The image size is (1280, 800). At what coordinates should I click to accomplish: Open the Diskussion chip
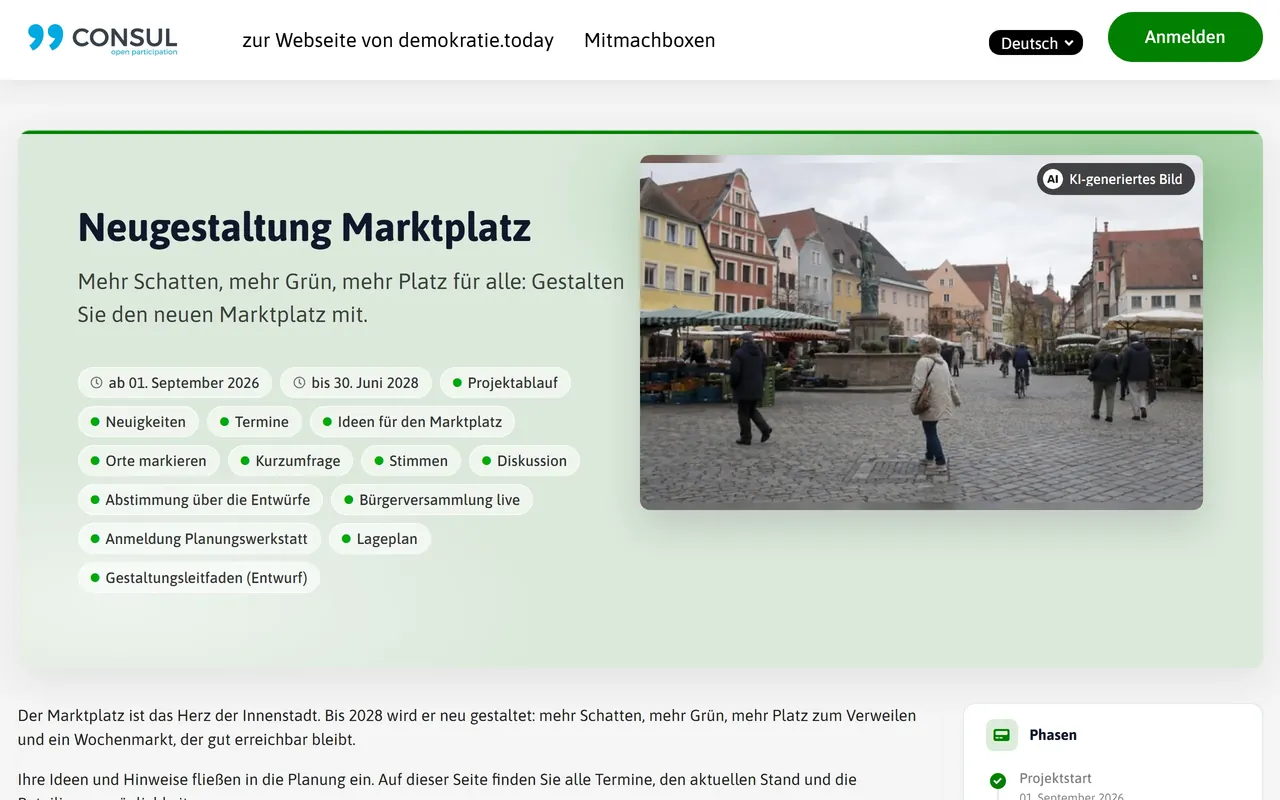(x=524, y=460)
